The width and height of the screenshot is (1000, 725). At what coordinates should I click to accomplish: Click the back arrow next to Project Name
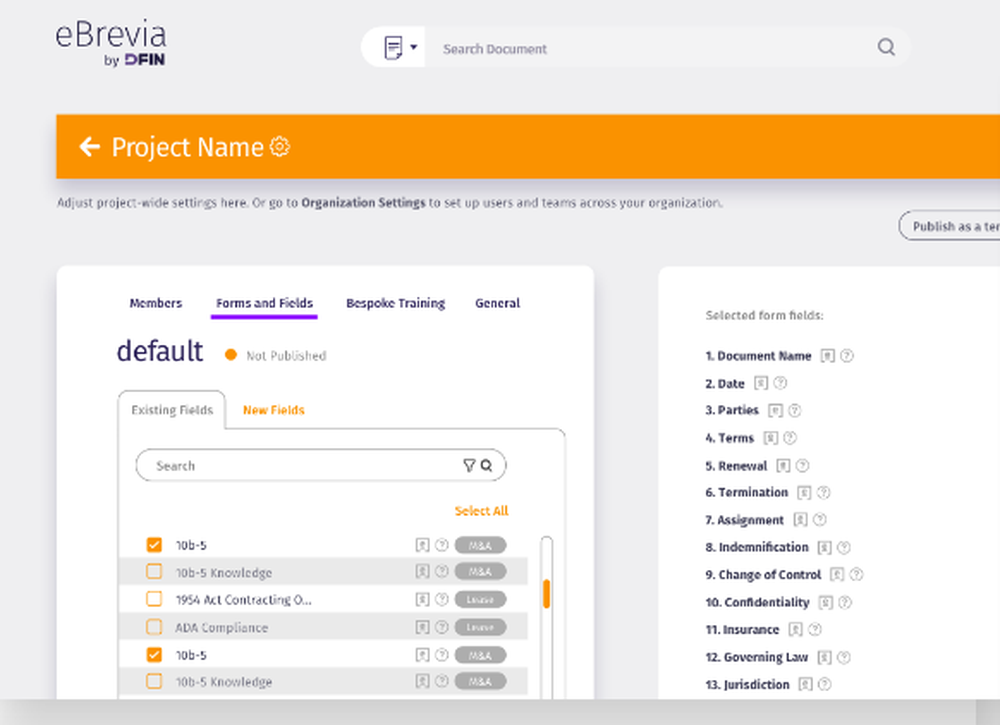[x=89, y=147]
